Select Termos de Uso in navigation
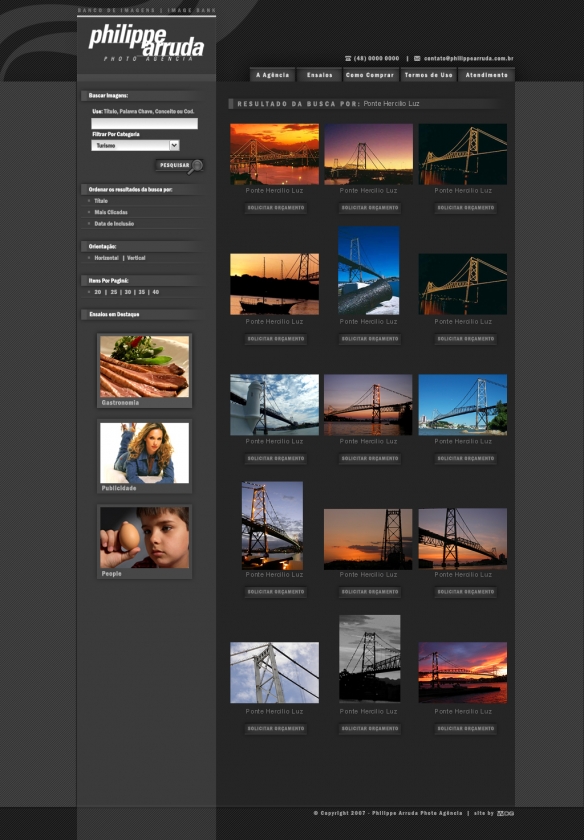The width and height of the screenshot is (584, 840). pyautogui.click(x=429, y=75)
